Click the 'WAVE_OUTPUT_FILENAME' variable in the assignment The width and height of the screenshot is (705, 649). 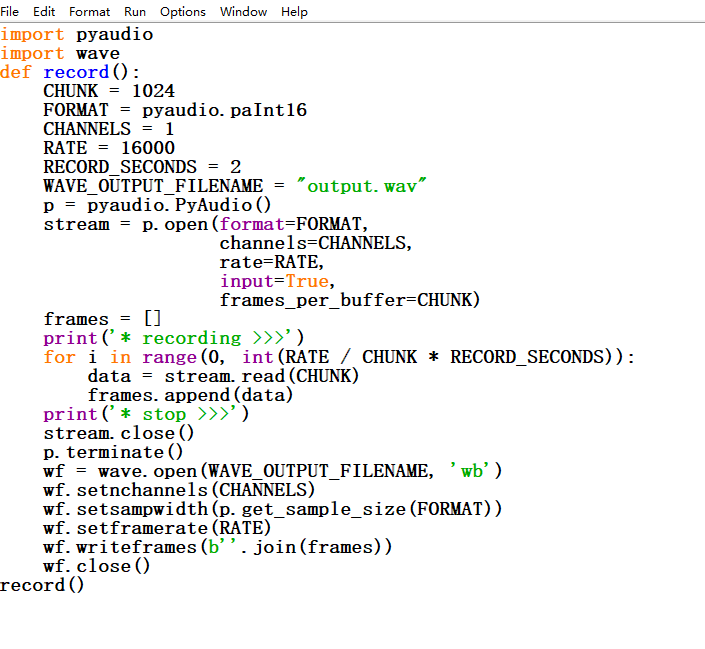[x=153, y=186]
